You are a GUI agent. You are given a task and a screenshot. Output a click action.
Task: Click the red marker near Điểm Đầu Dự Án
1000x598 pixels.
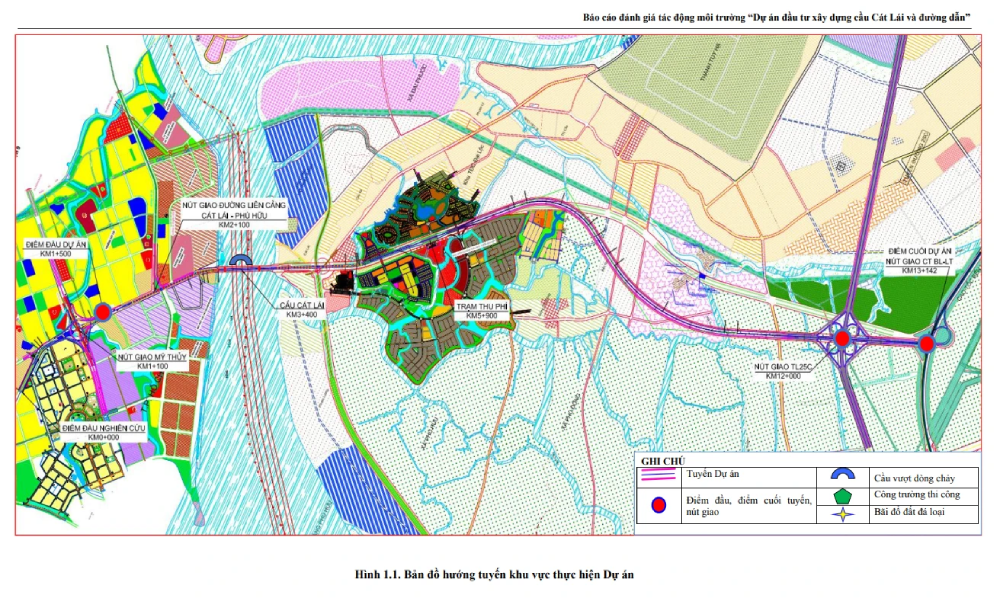pos(103,313)
